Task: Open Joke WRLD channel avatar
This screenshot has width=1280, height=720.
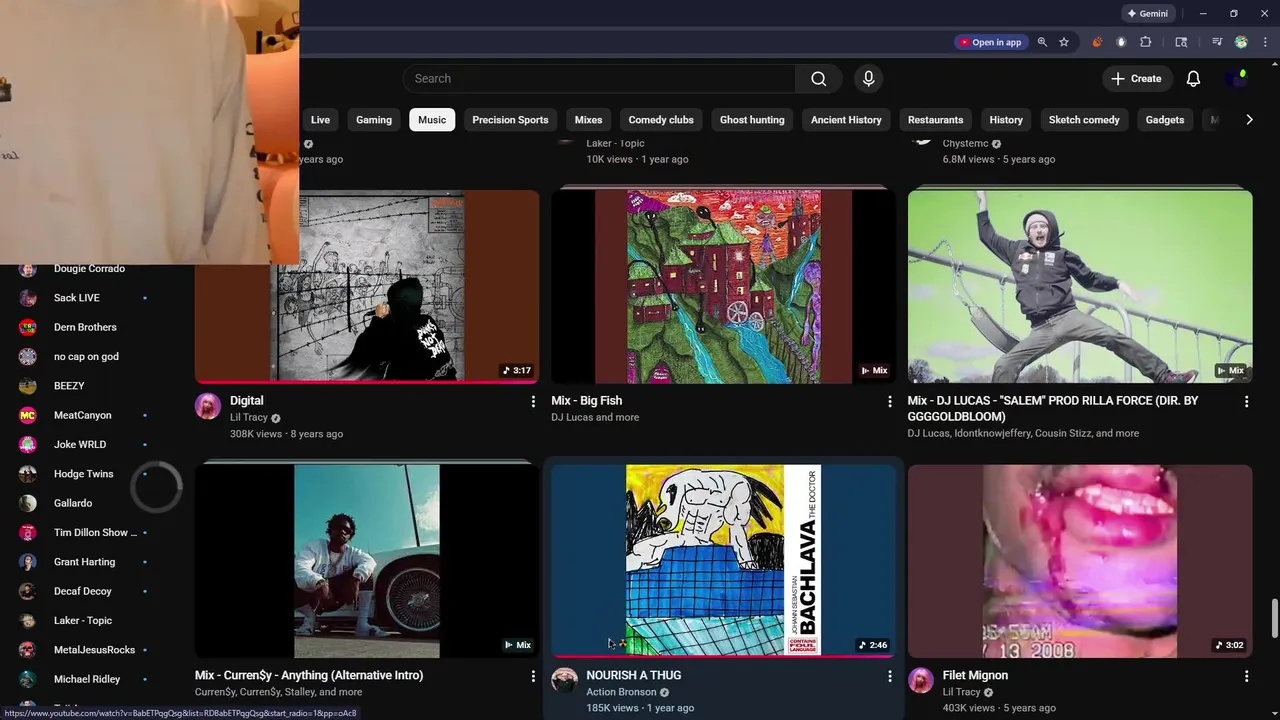Action: tap(28, 444)
